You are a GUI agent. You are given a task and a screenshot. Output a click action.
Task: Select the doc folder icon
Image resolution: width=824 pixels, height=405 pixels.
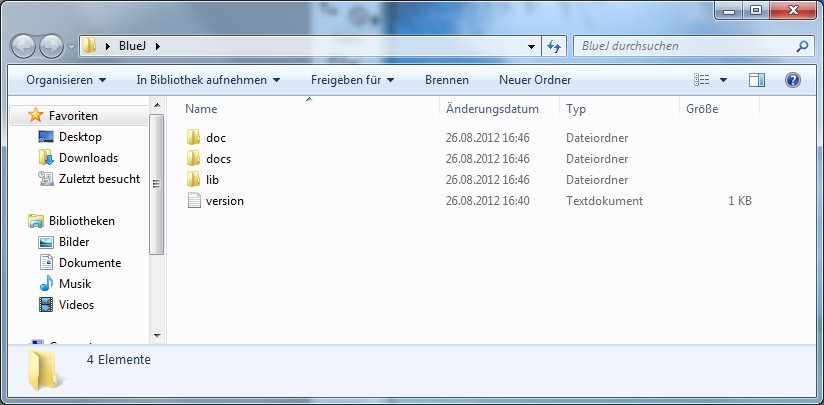click(x=195, y=138)
